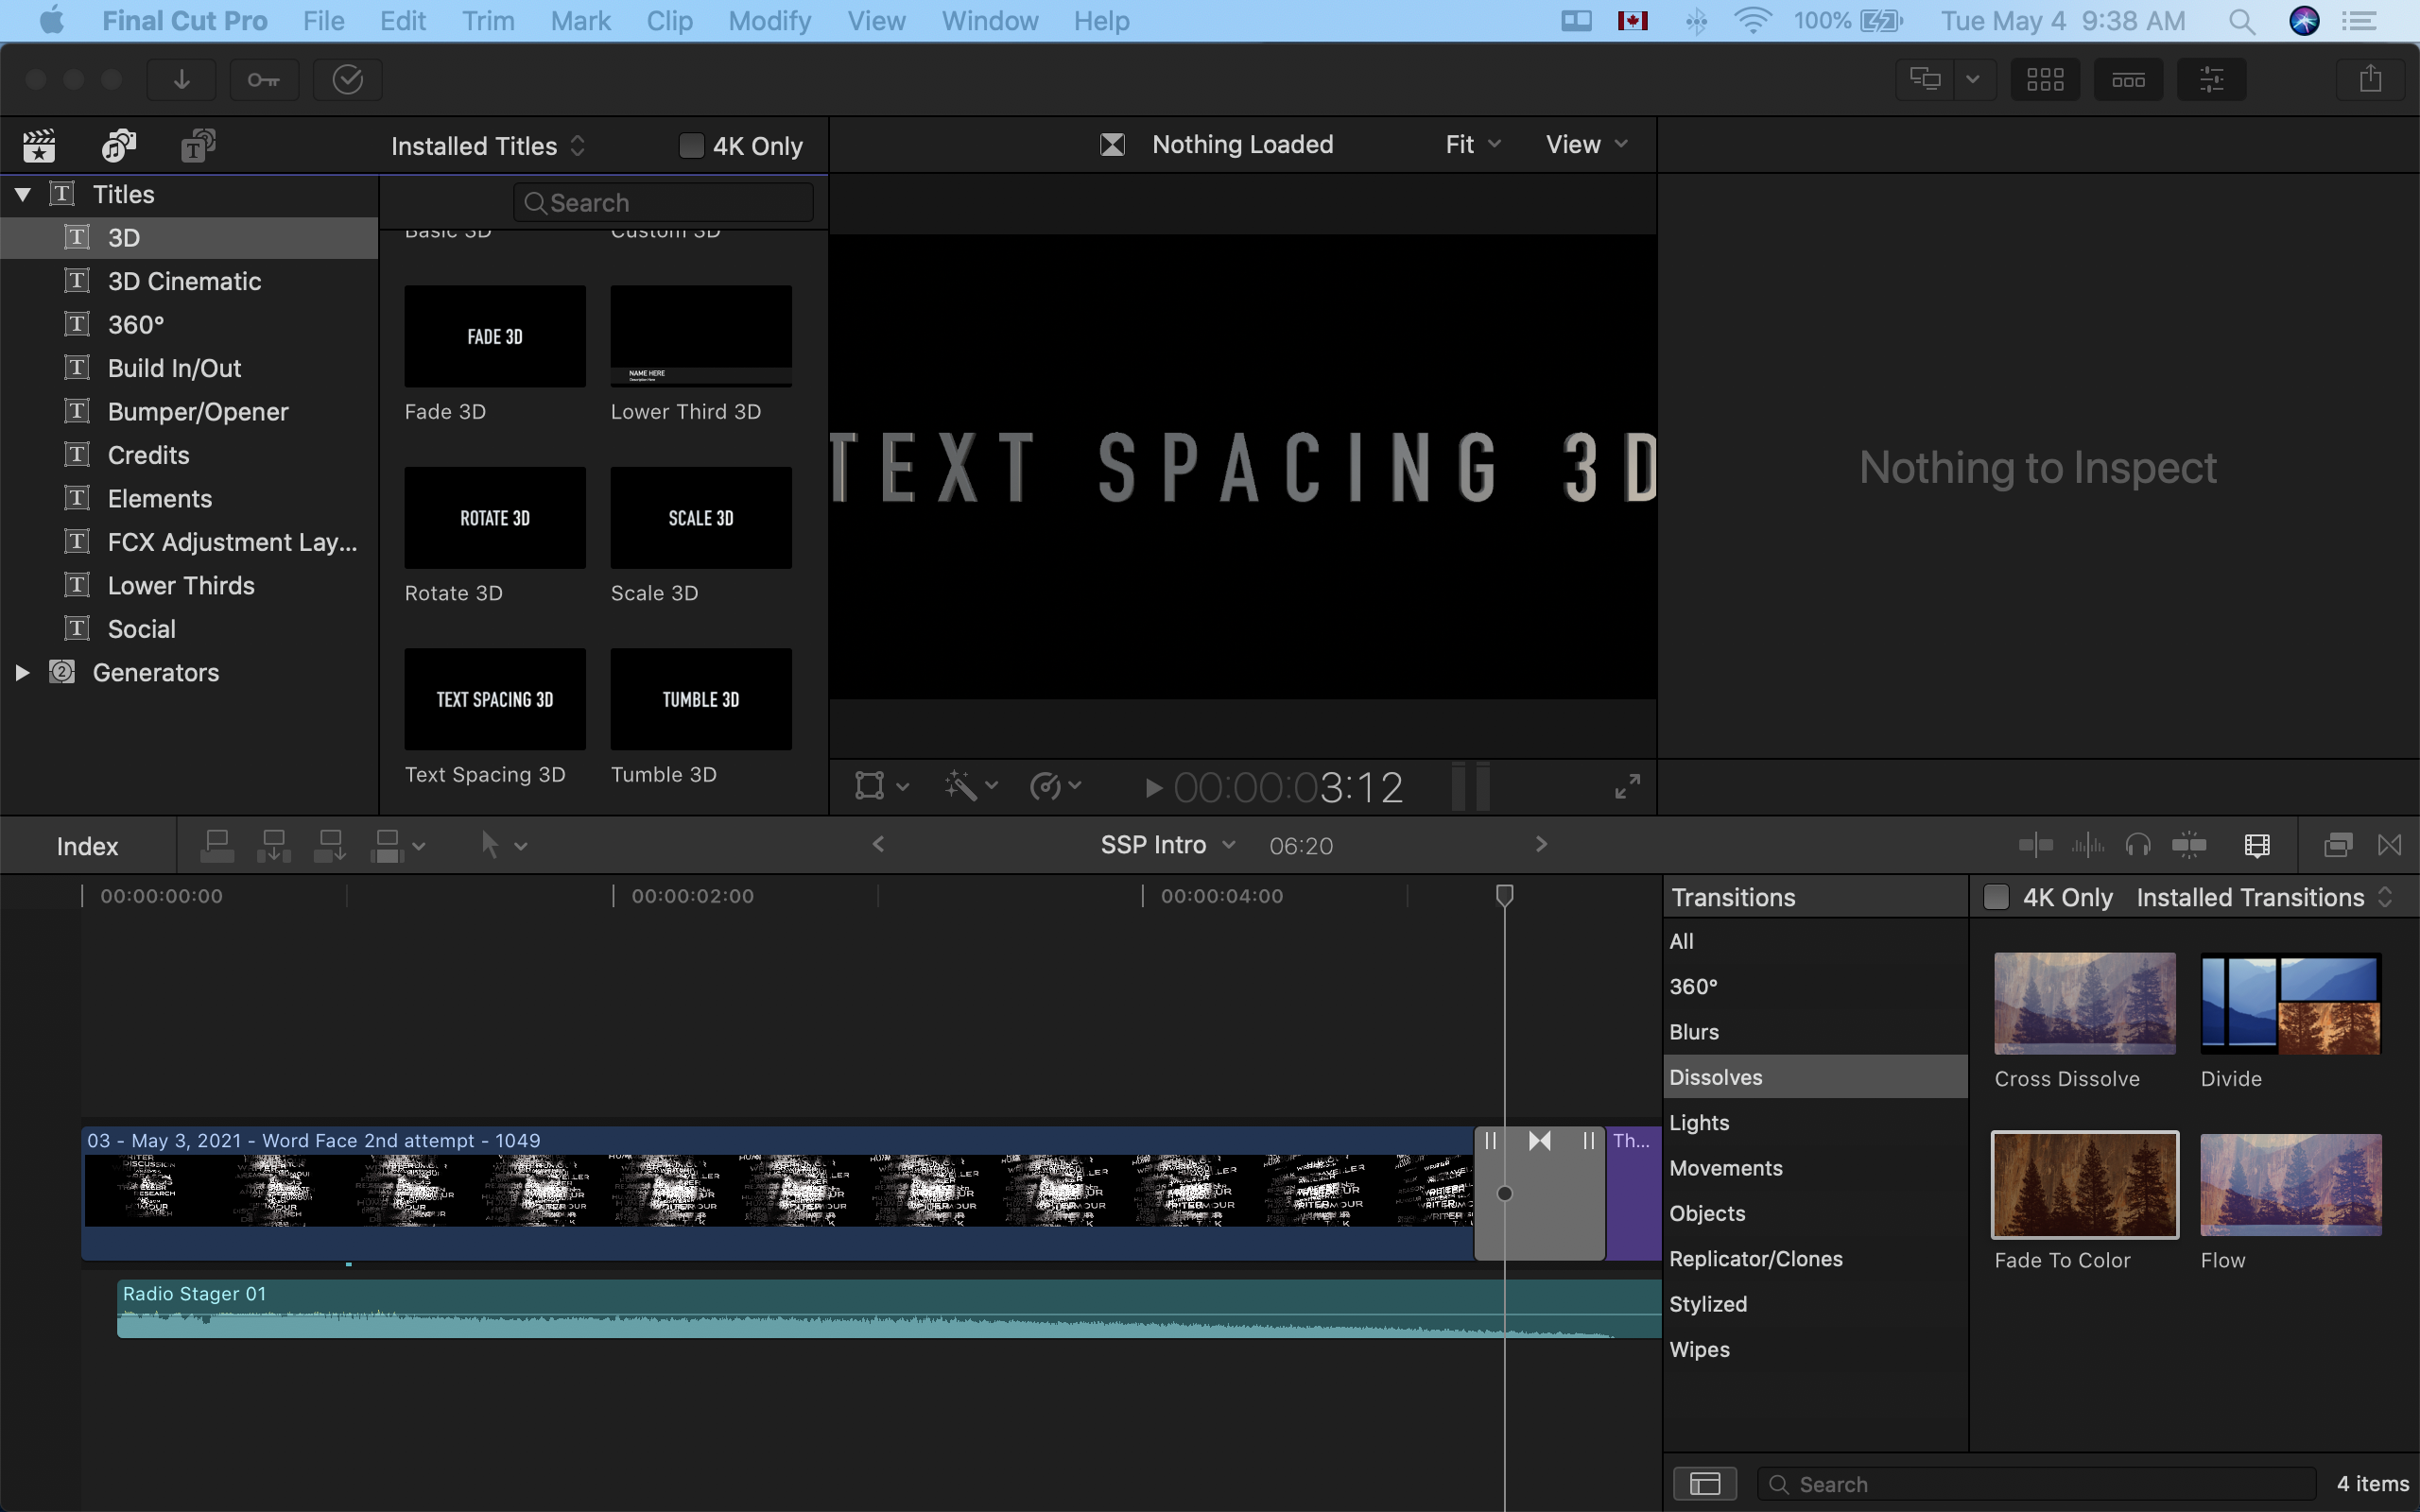Show the Inspector sliders button
This screenshot has width=2420, height=1512.
pos(2211,79)
